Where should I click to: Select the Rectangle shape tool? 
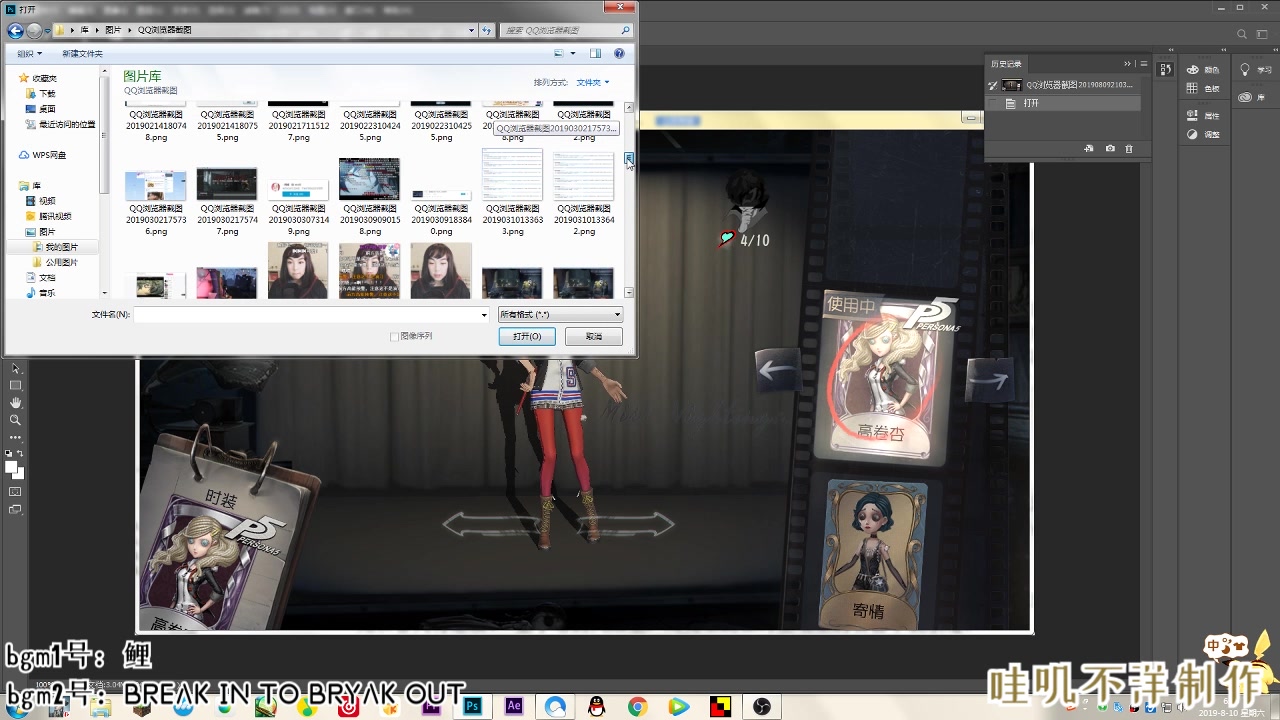tap(15, 385)
